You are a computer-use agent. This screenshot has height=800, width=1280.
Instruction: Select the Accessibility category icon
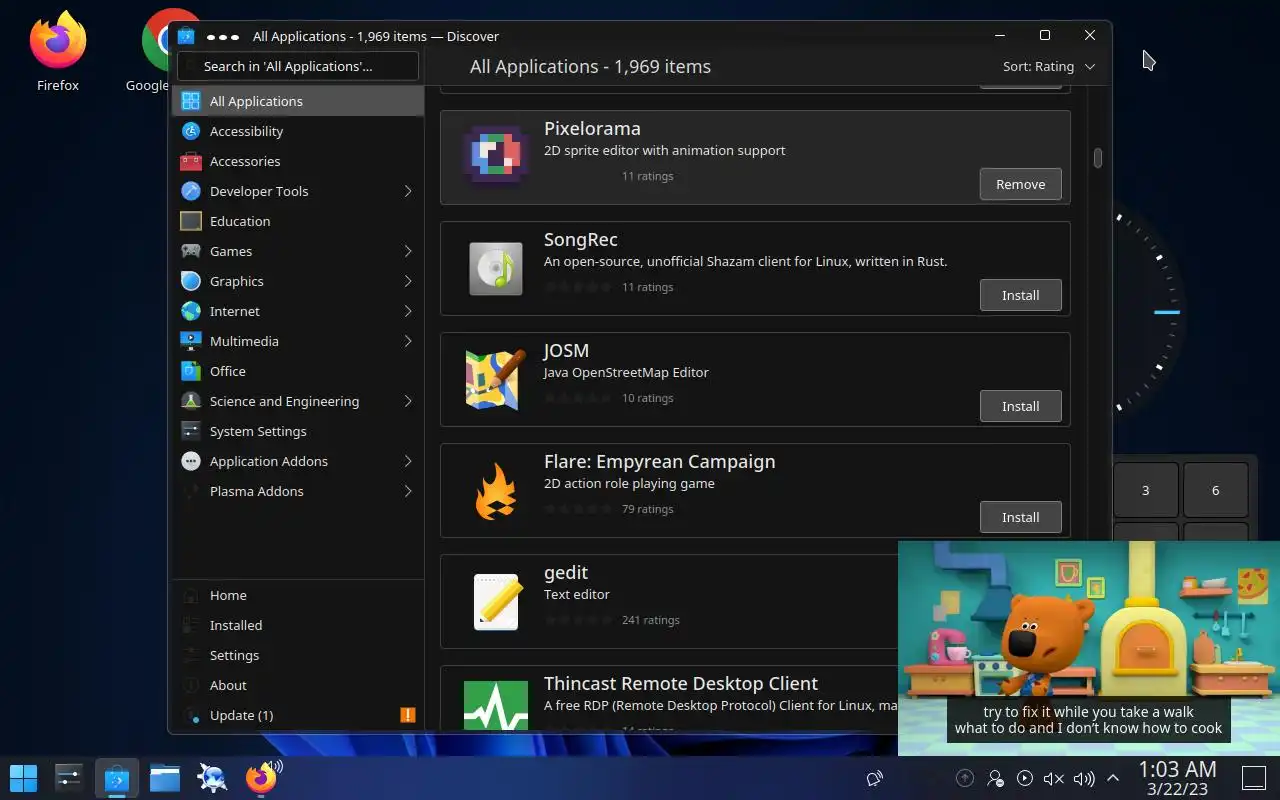[190, 131]
